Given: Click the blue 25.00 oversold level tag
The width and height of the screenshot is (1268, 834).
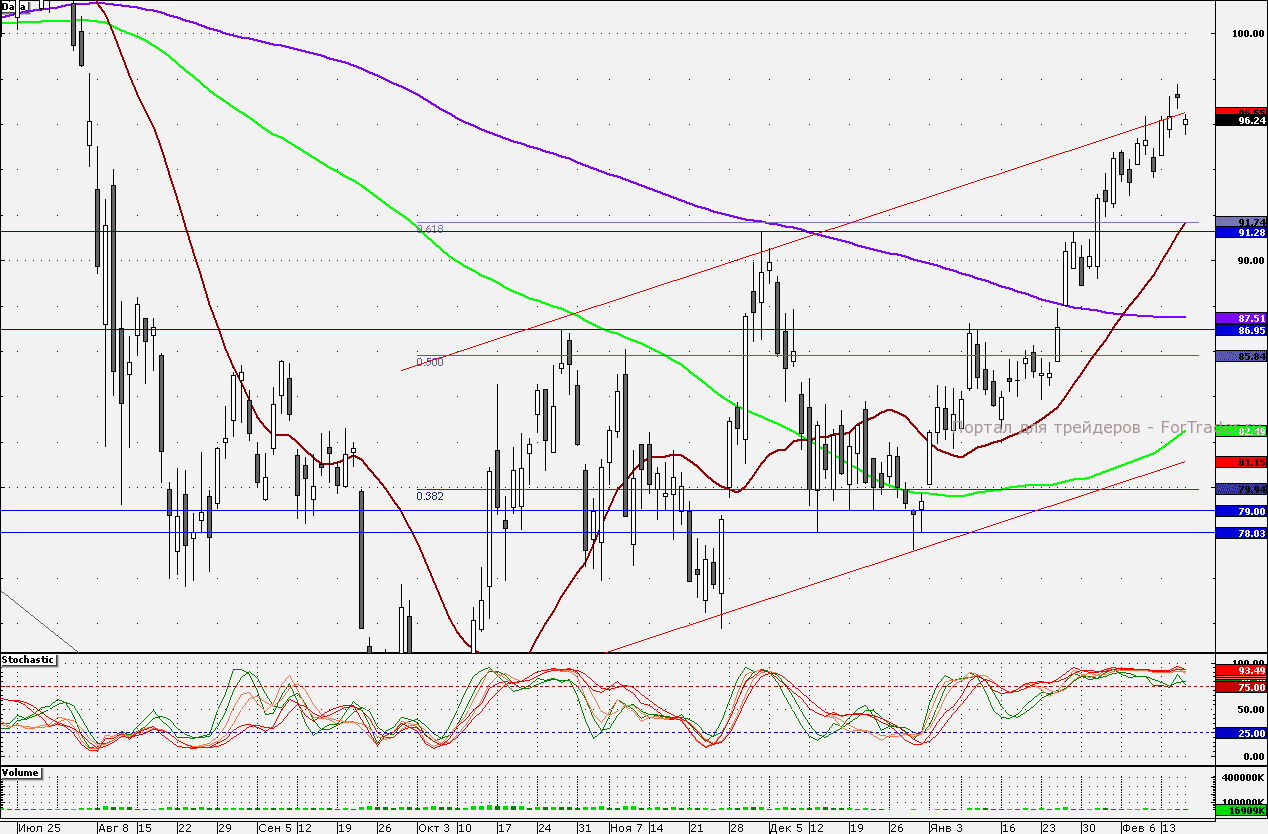Looking at the screenshot, I should 1240,733.
